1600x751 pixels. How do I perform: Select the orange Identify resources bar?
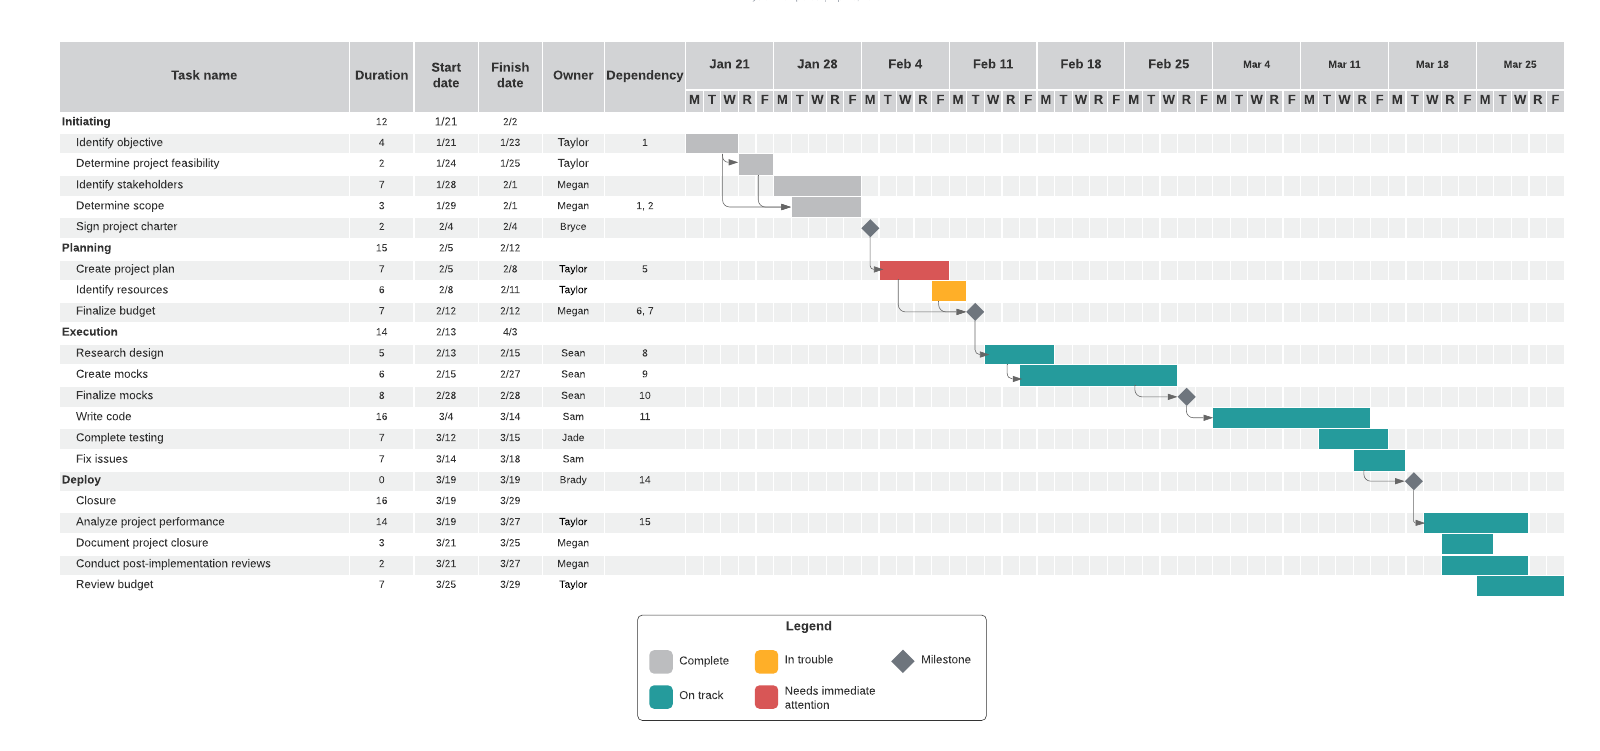(949, 291)
